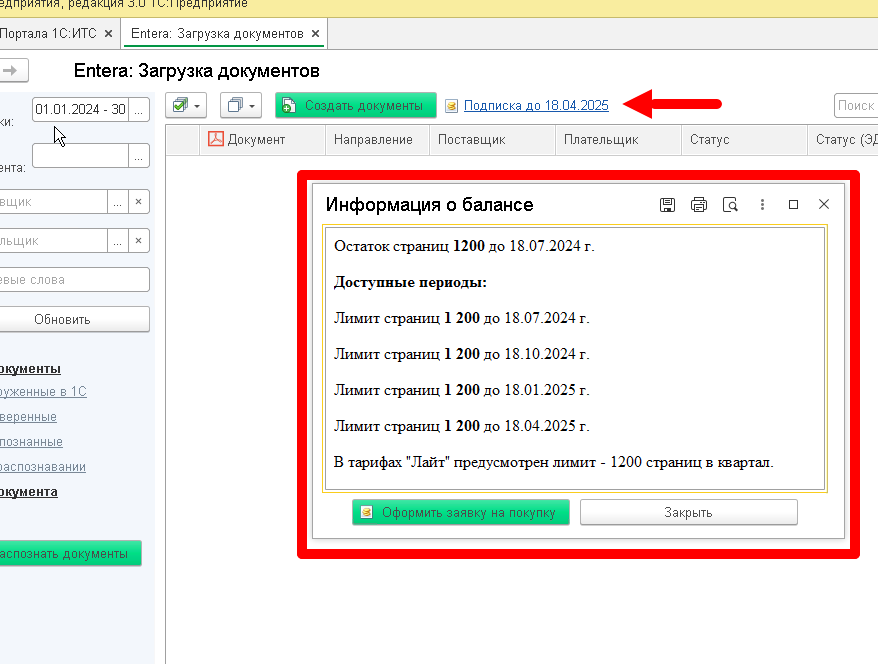The width and height of the screenshot is (878, 664).
Task: Open the documents loaded in 1С link
Action: click(43, 391)
